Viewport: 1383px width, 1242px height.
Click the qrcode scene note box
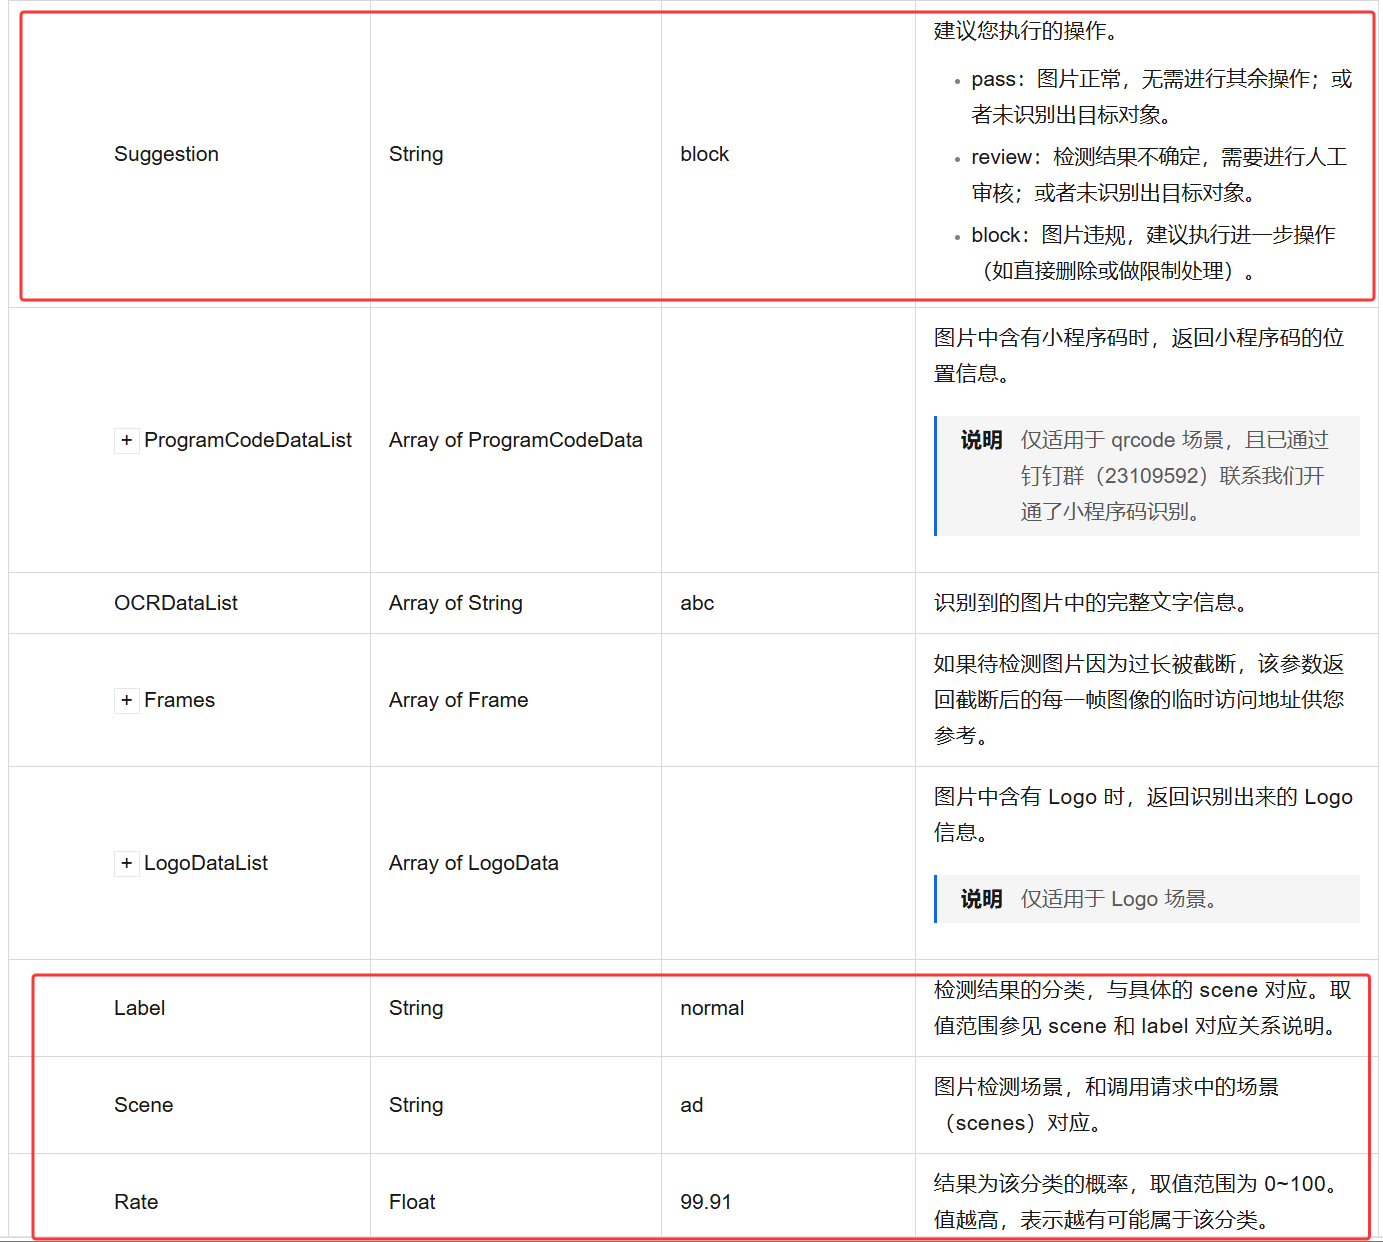1147,476
